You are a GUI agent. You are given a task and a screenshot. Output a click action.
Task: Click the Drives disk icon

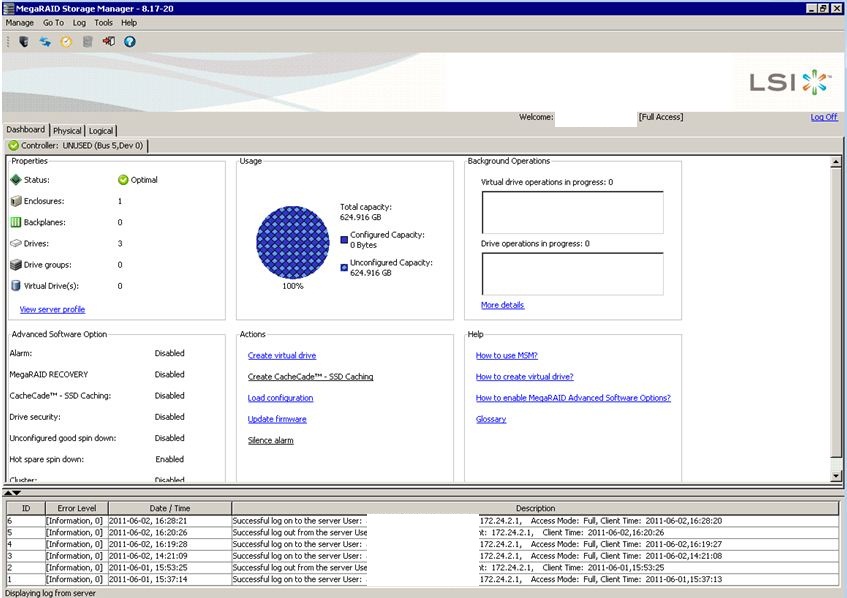16,243
